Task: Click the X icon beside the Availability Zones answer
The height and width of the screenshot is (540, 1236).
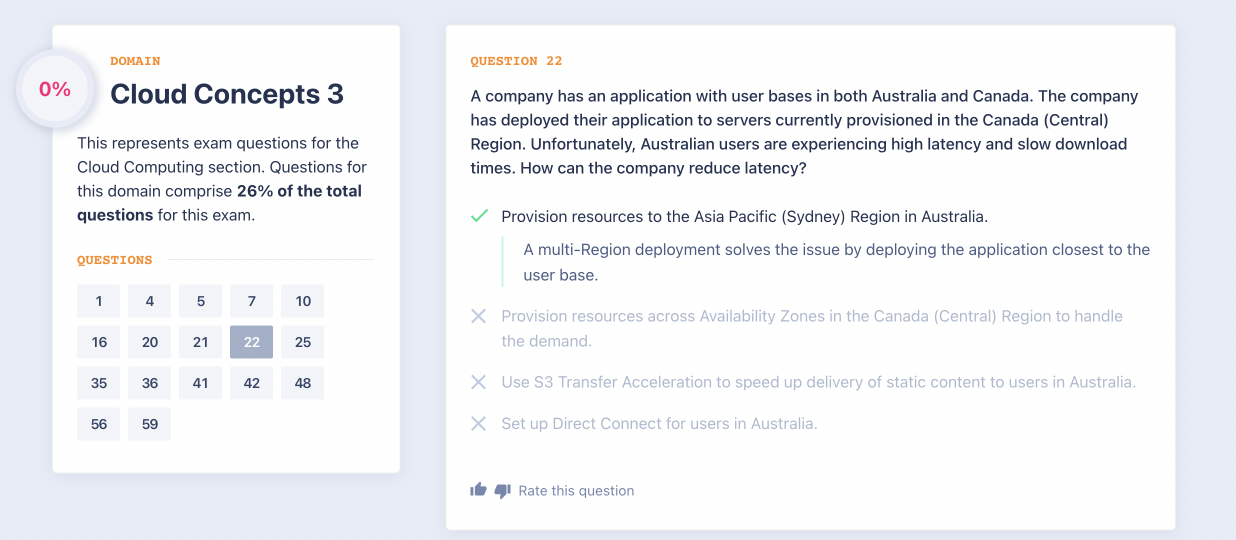Action: coord(479,316)
